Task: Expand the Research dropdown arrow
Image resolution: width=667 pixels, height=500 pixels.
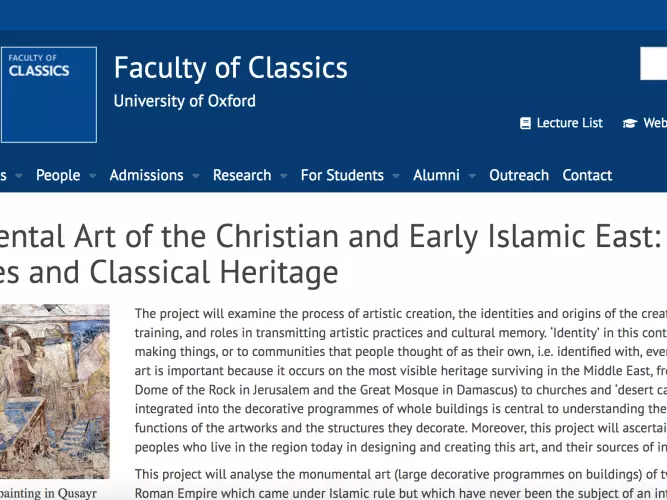Action: click(x=284, y=175)
